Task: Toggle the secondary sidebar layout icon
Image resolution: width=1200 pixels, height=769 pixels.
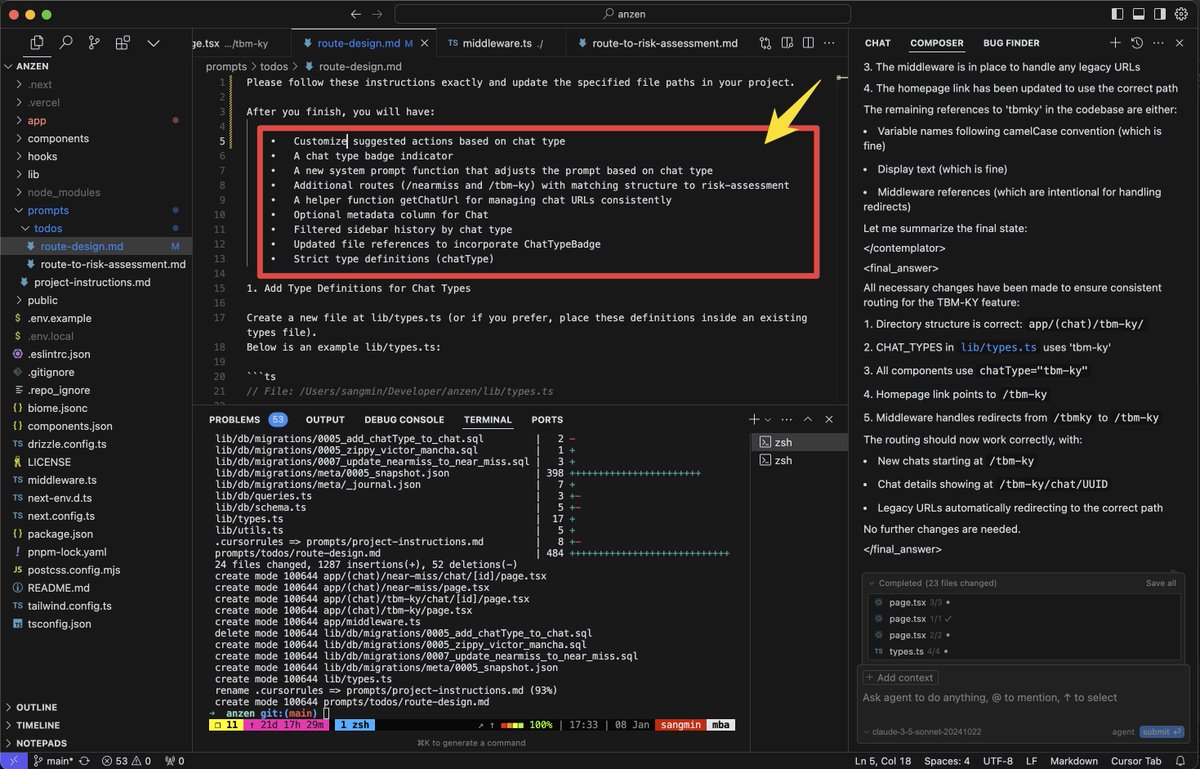Action: [x=1160, y=14]
